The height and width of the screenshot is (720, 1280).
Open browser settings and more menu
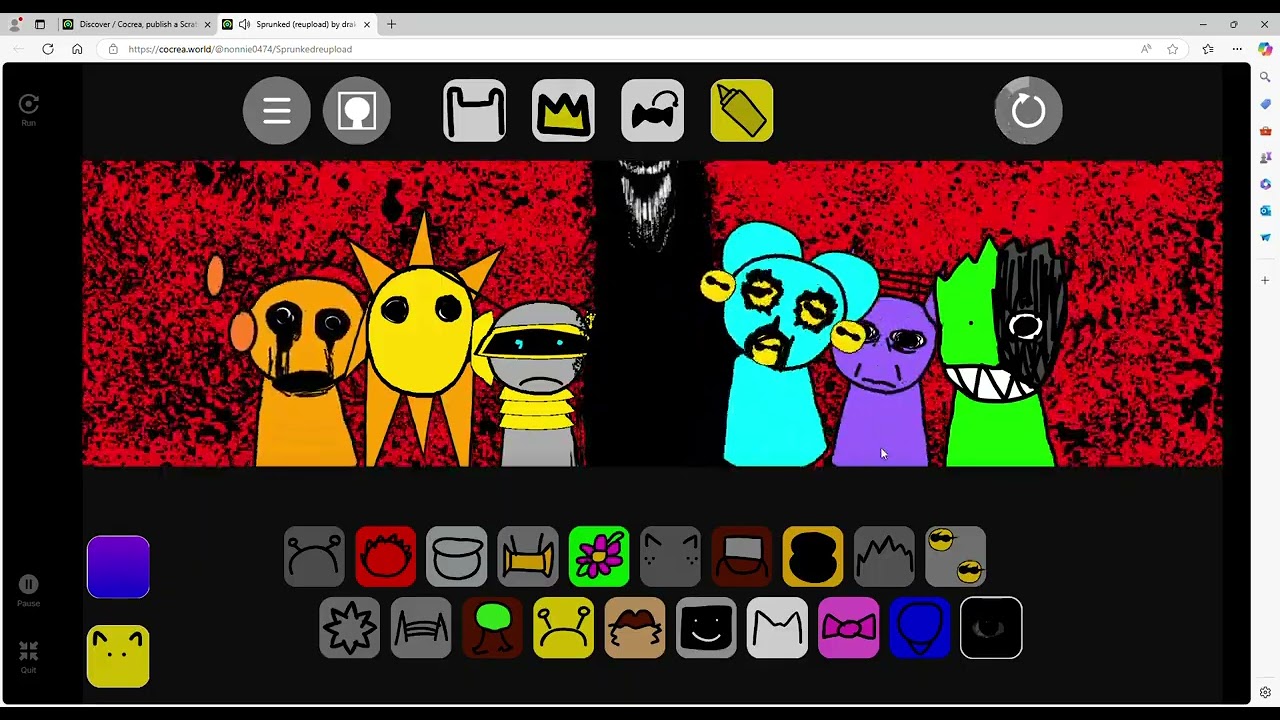(1237, 49)
